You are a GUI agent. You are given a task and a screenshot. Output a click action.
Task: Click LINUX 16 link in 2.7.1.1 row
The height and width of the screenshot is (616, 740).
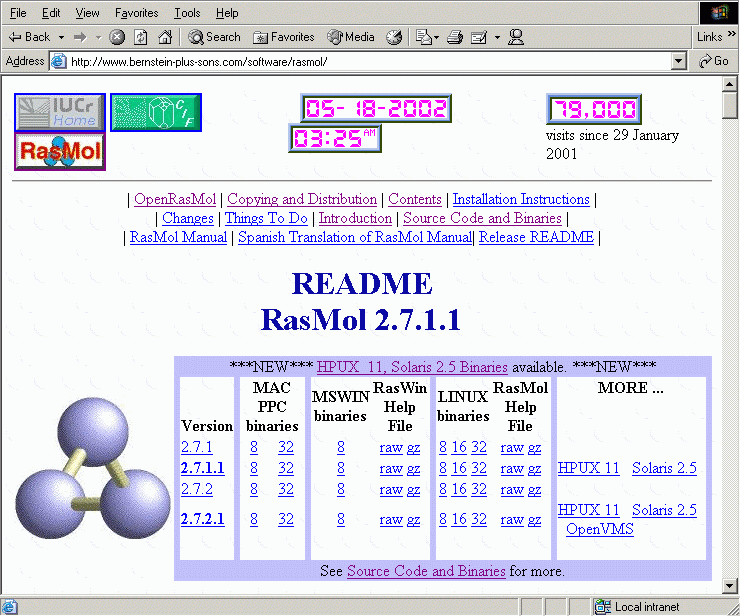[459, 468]
